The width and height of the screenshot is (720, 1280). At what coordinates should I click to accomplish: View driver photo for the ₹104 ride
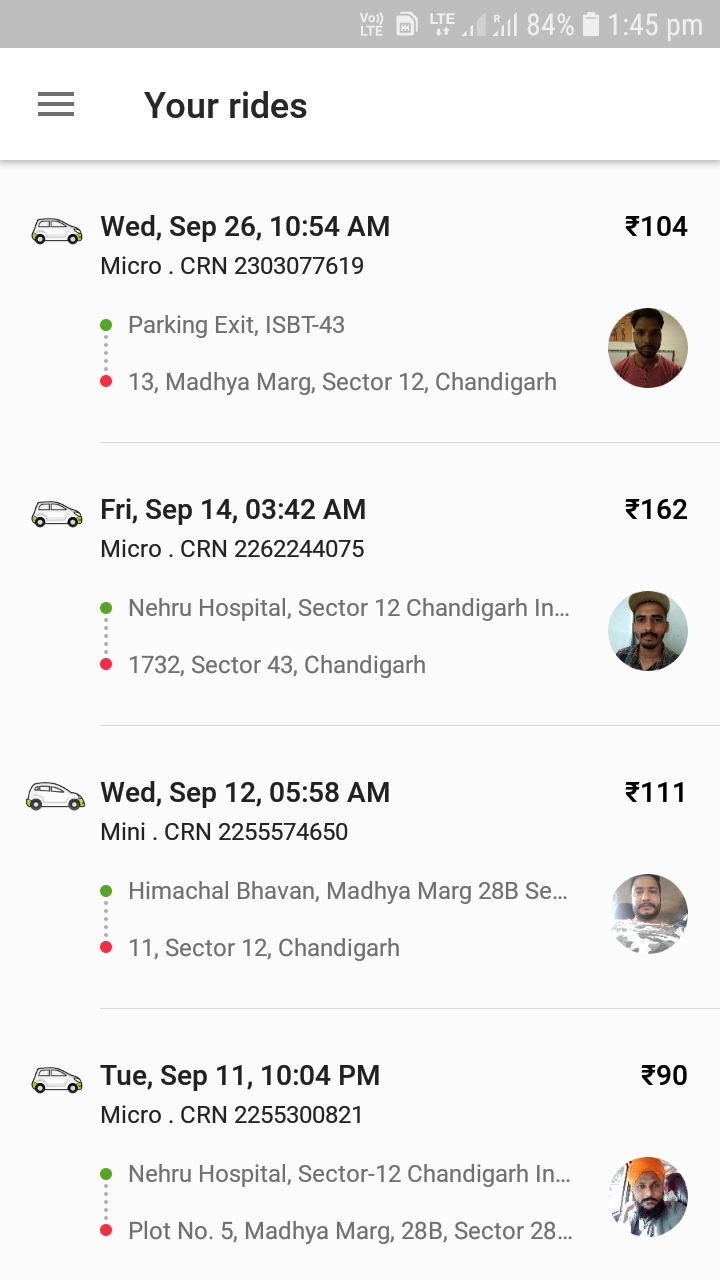(x=647, y=348)
